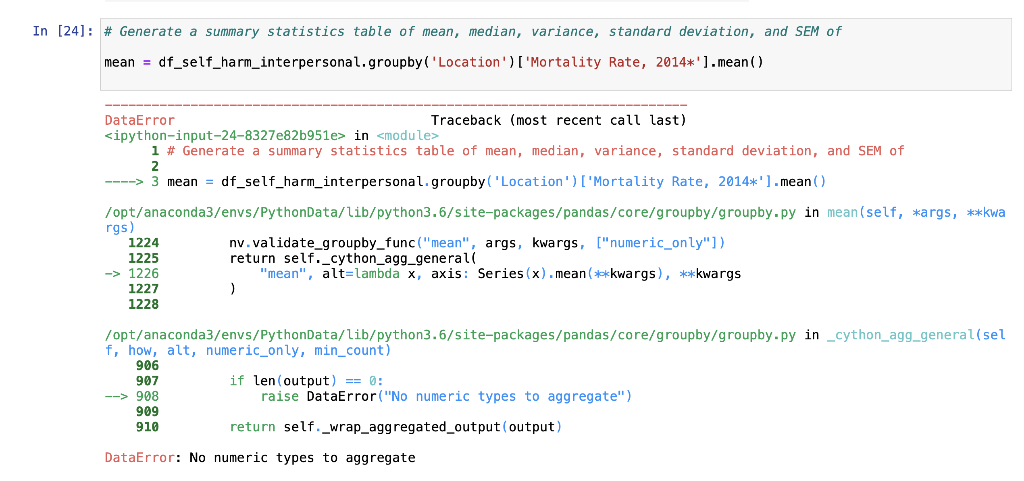Viewport: 1024px width, 481px height.
Task: Click line 910 return _wrap_aggregated_output
Action: (x=349, y=427)
